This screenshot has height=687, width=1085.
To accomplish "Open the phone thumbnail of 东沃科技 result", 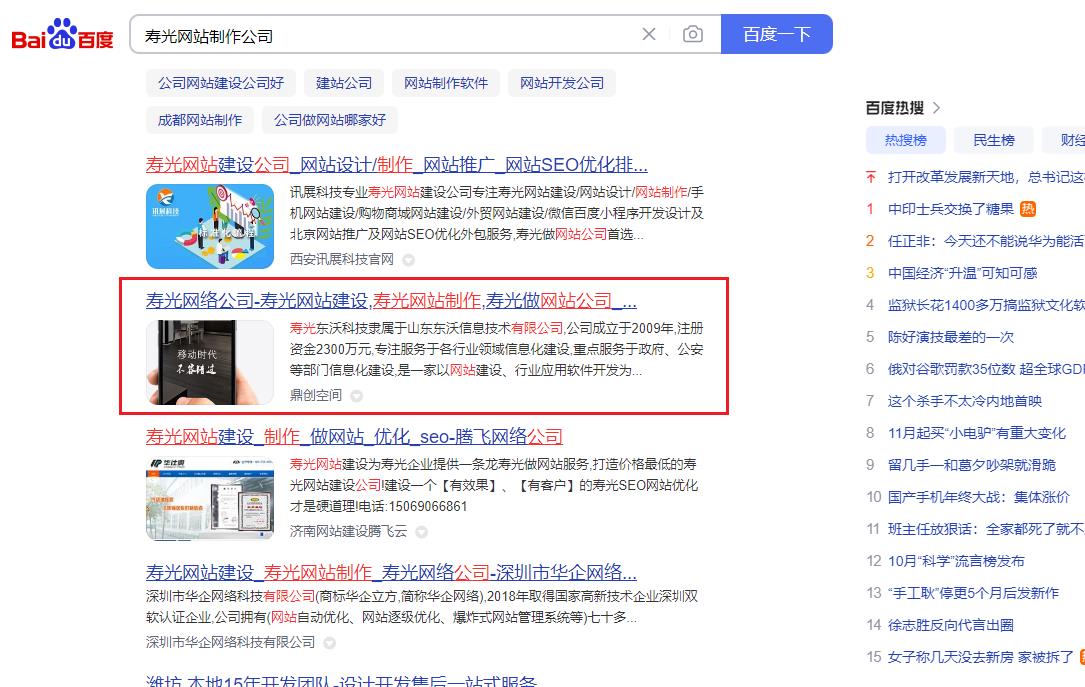I will coord(210,362).
